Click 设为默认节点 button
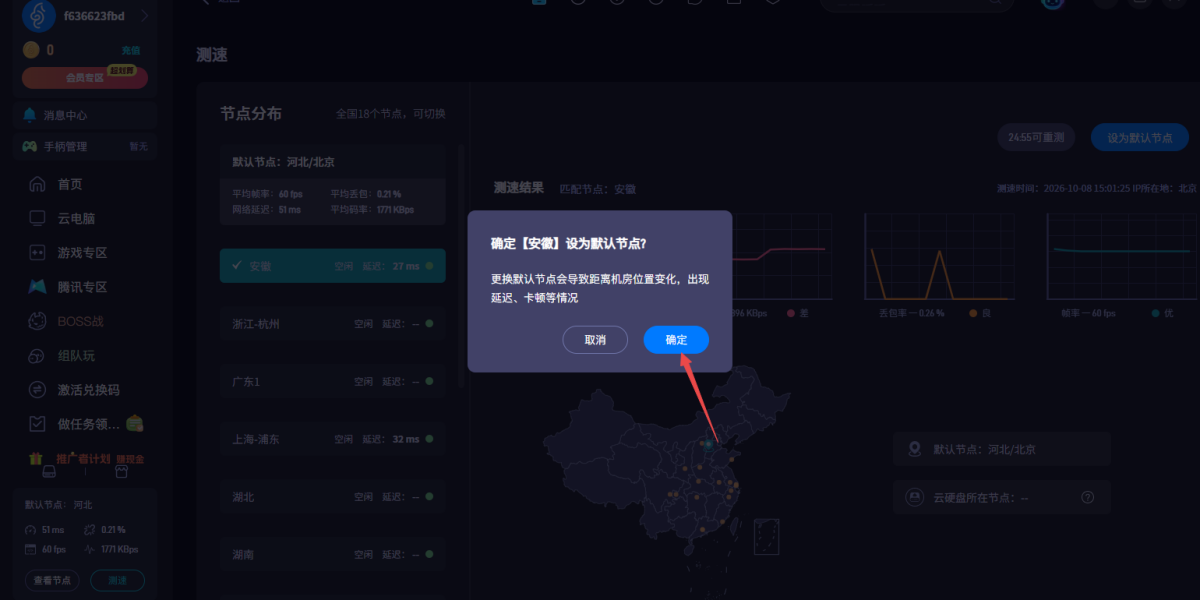Screen dimensions: 1200x600 click(x=1139, y=138)
